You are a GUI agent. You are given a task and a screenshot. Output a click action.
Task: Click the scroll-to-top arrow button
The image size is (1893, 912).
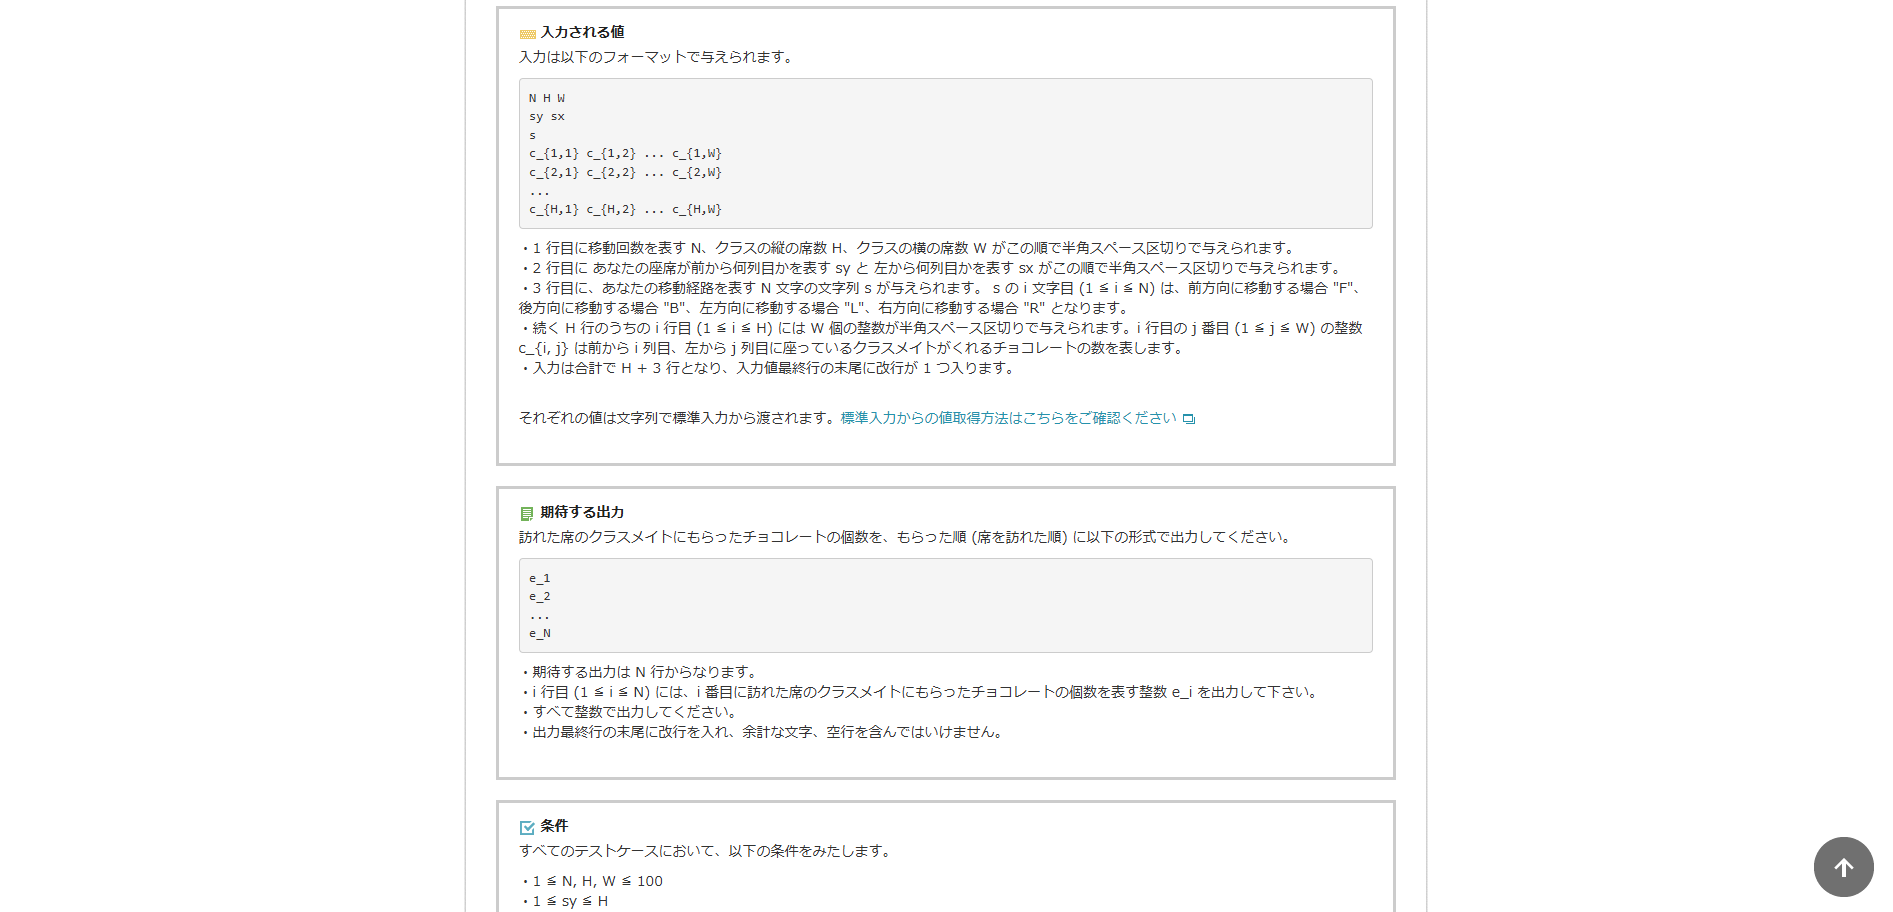[x=1843, y=867]
